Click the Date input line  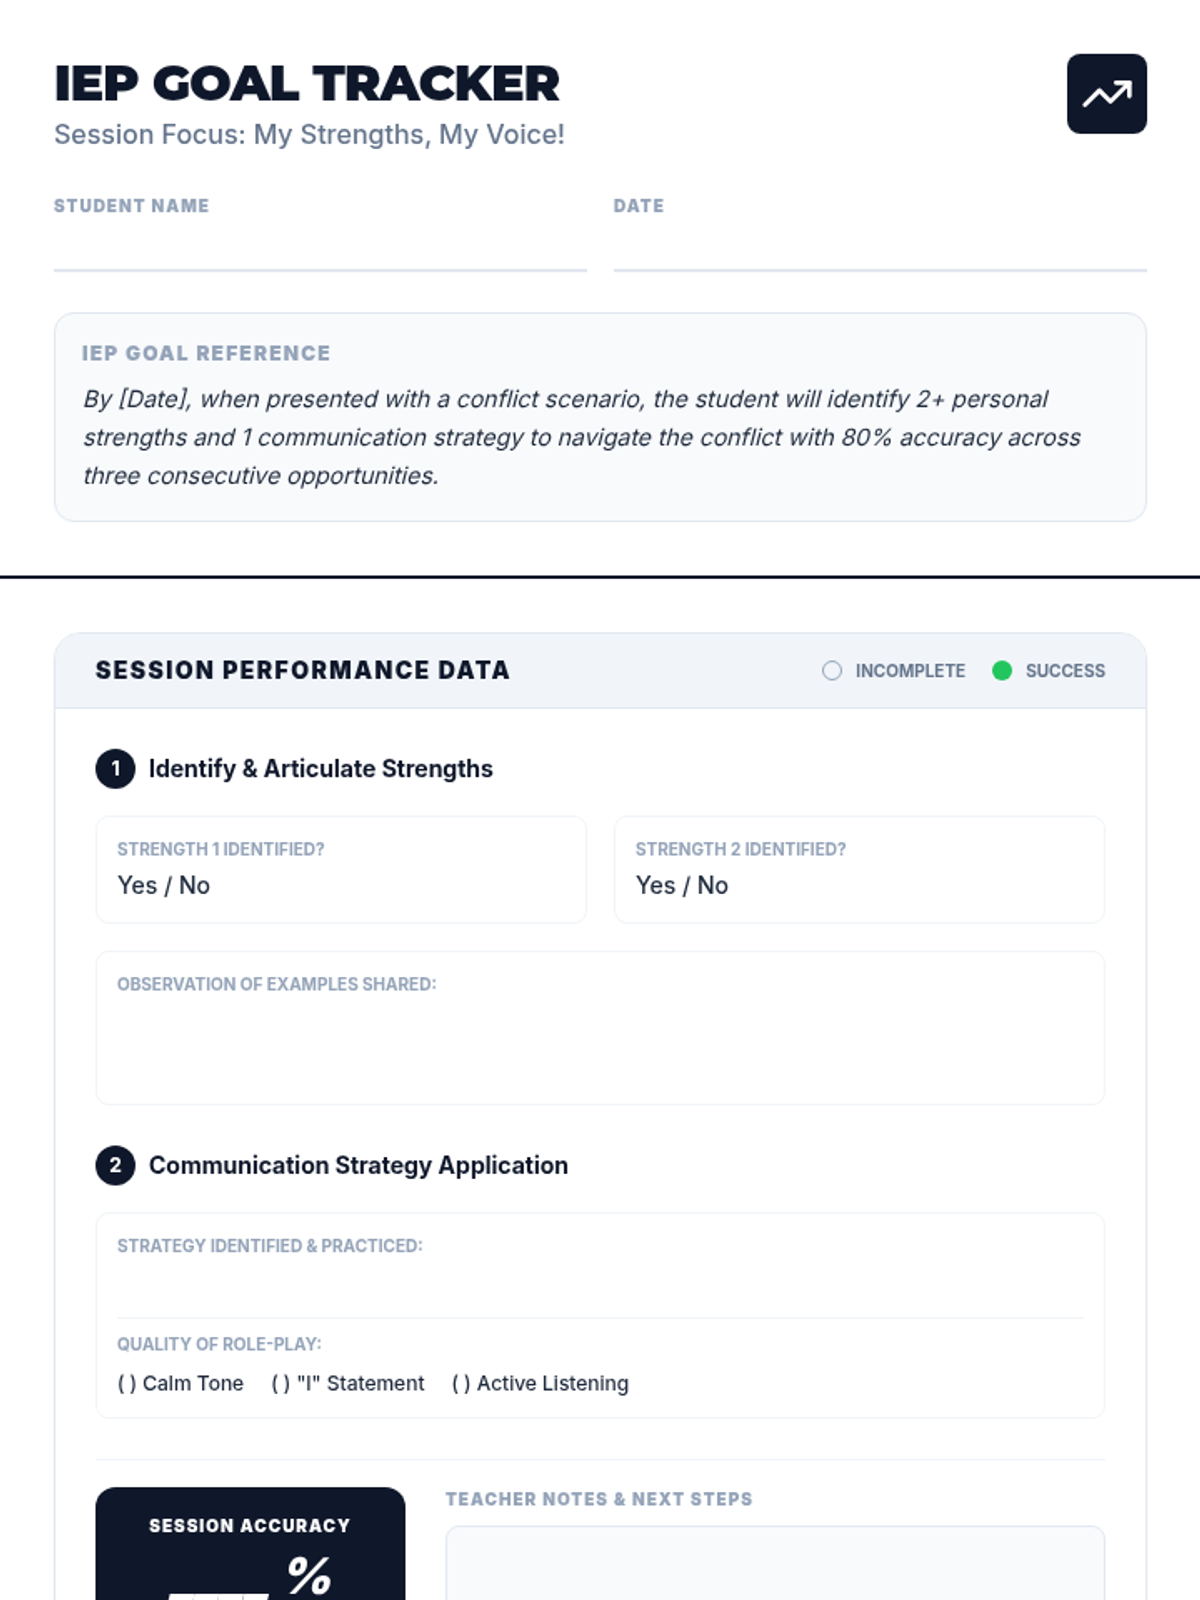coord(880,249)
